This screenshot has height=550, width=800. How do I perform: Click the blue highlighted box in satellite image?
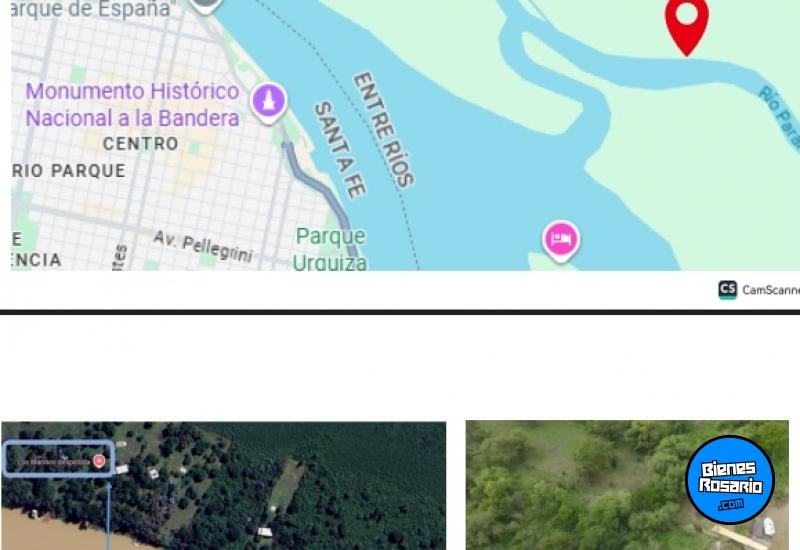click(59, 459)
